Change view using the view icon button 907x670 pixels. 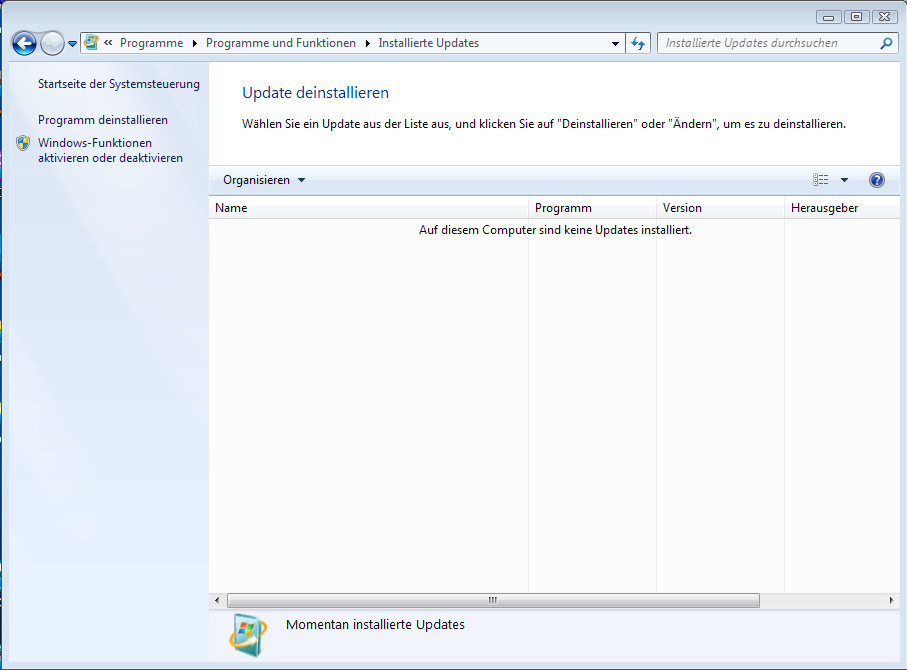click(820, 180)
